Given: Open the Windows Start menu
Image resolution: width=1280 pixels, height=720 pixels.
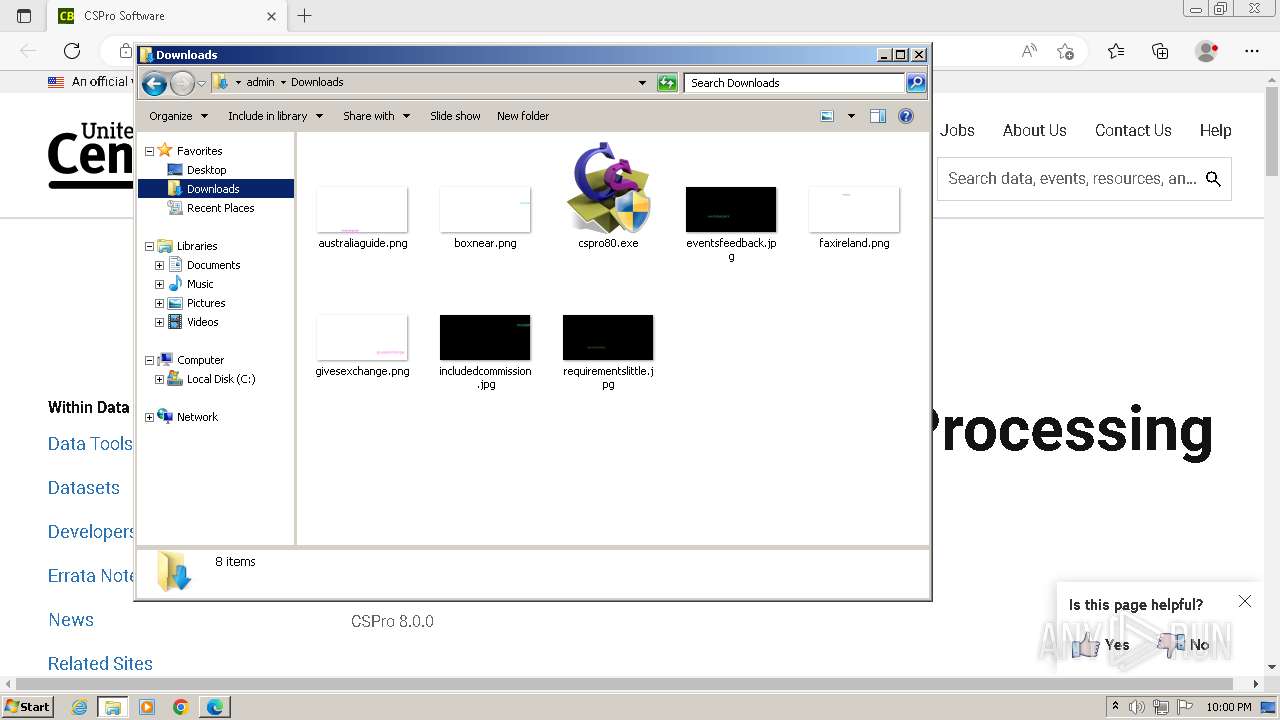Looking at the screenshot, I should coord(27,706).
